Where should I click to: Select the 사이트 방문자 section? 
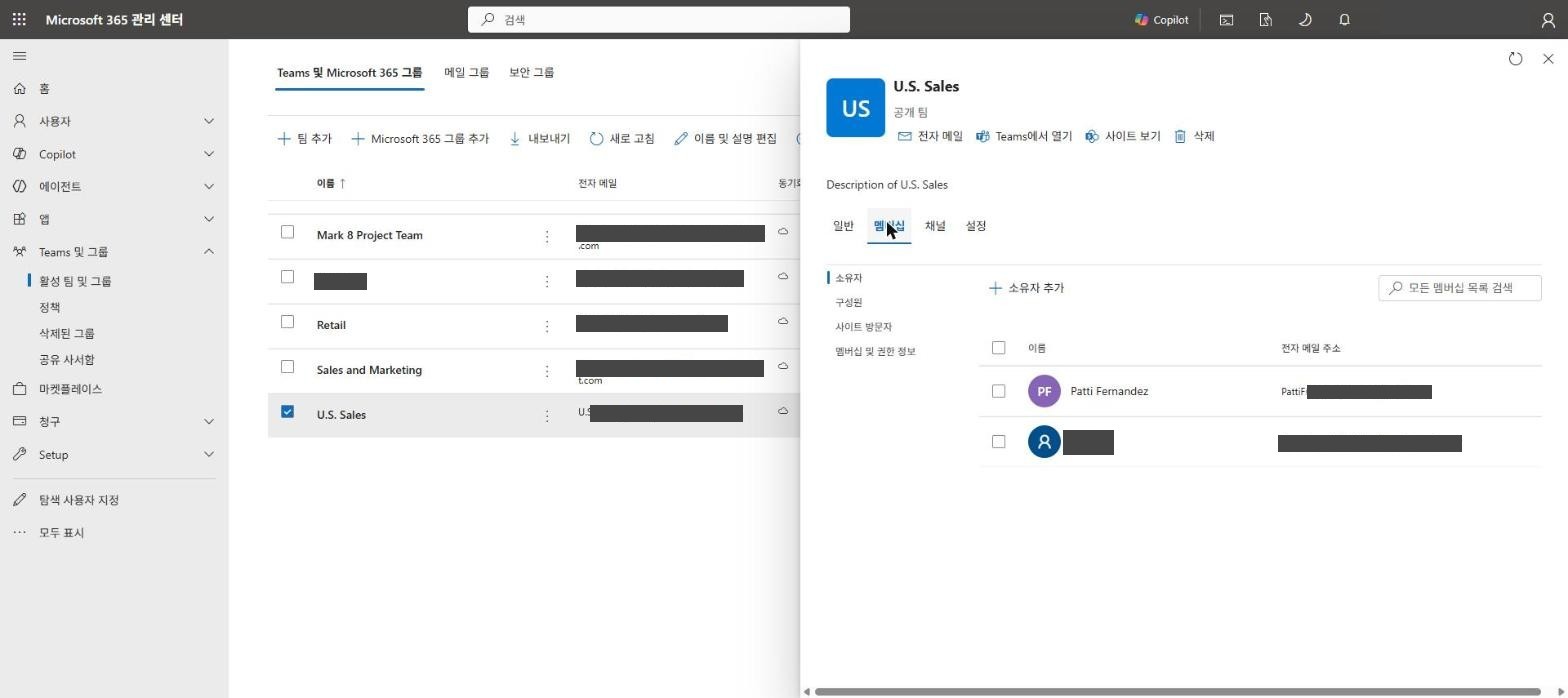(x=863, y=327)
